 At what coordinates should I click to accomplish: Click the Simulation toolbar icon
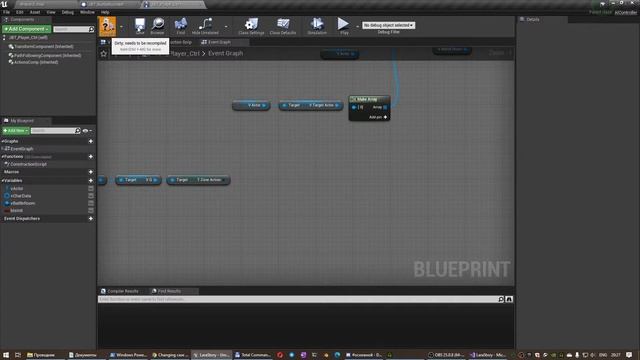pyautogui.click(x=317, y=26)
